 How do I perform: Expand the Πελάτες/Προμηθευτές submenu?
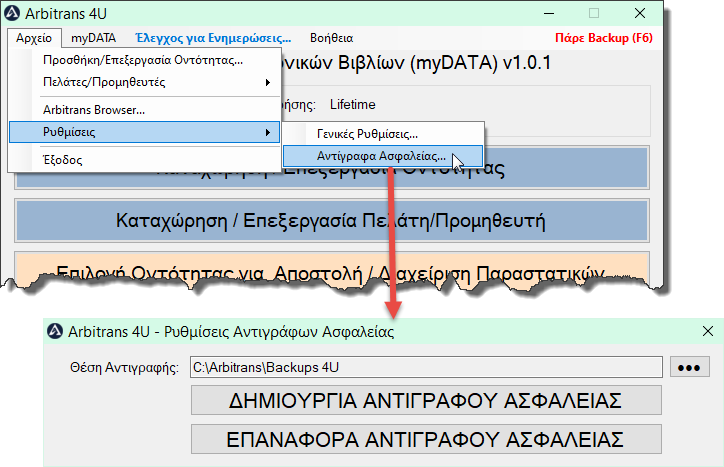tap(145, 82)
